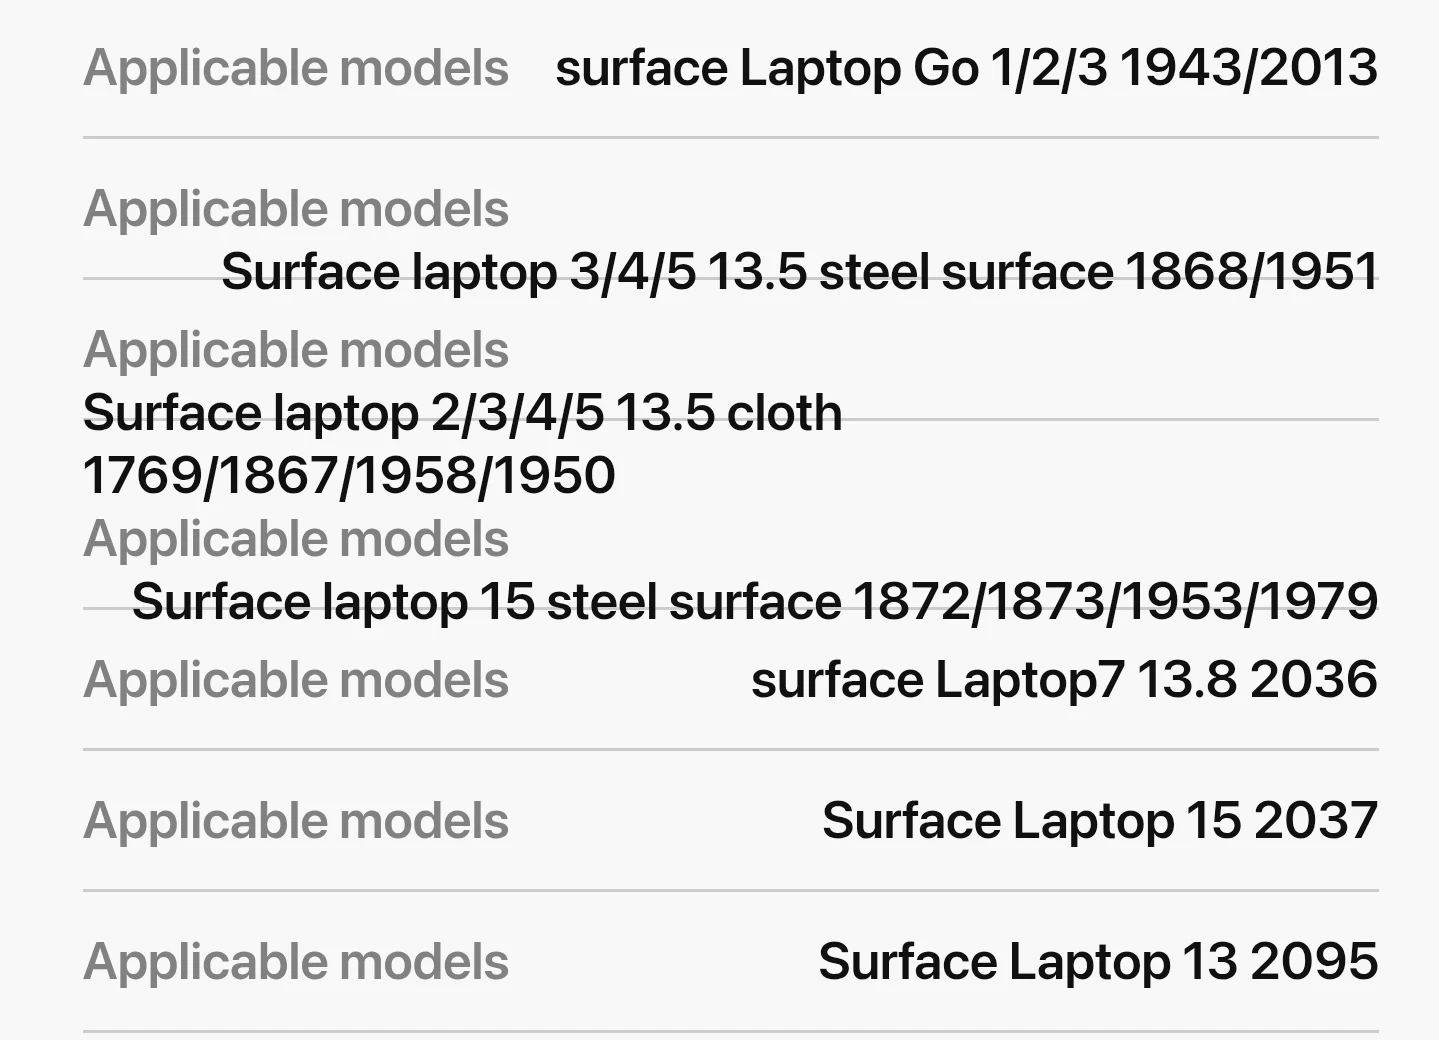Click 'Applicable models' label beside Surface Laptop 13 2095
Image resolution: width=1439 pixels, height=1040 pixels.
(x=296, y=962)
